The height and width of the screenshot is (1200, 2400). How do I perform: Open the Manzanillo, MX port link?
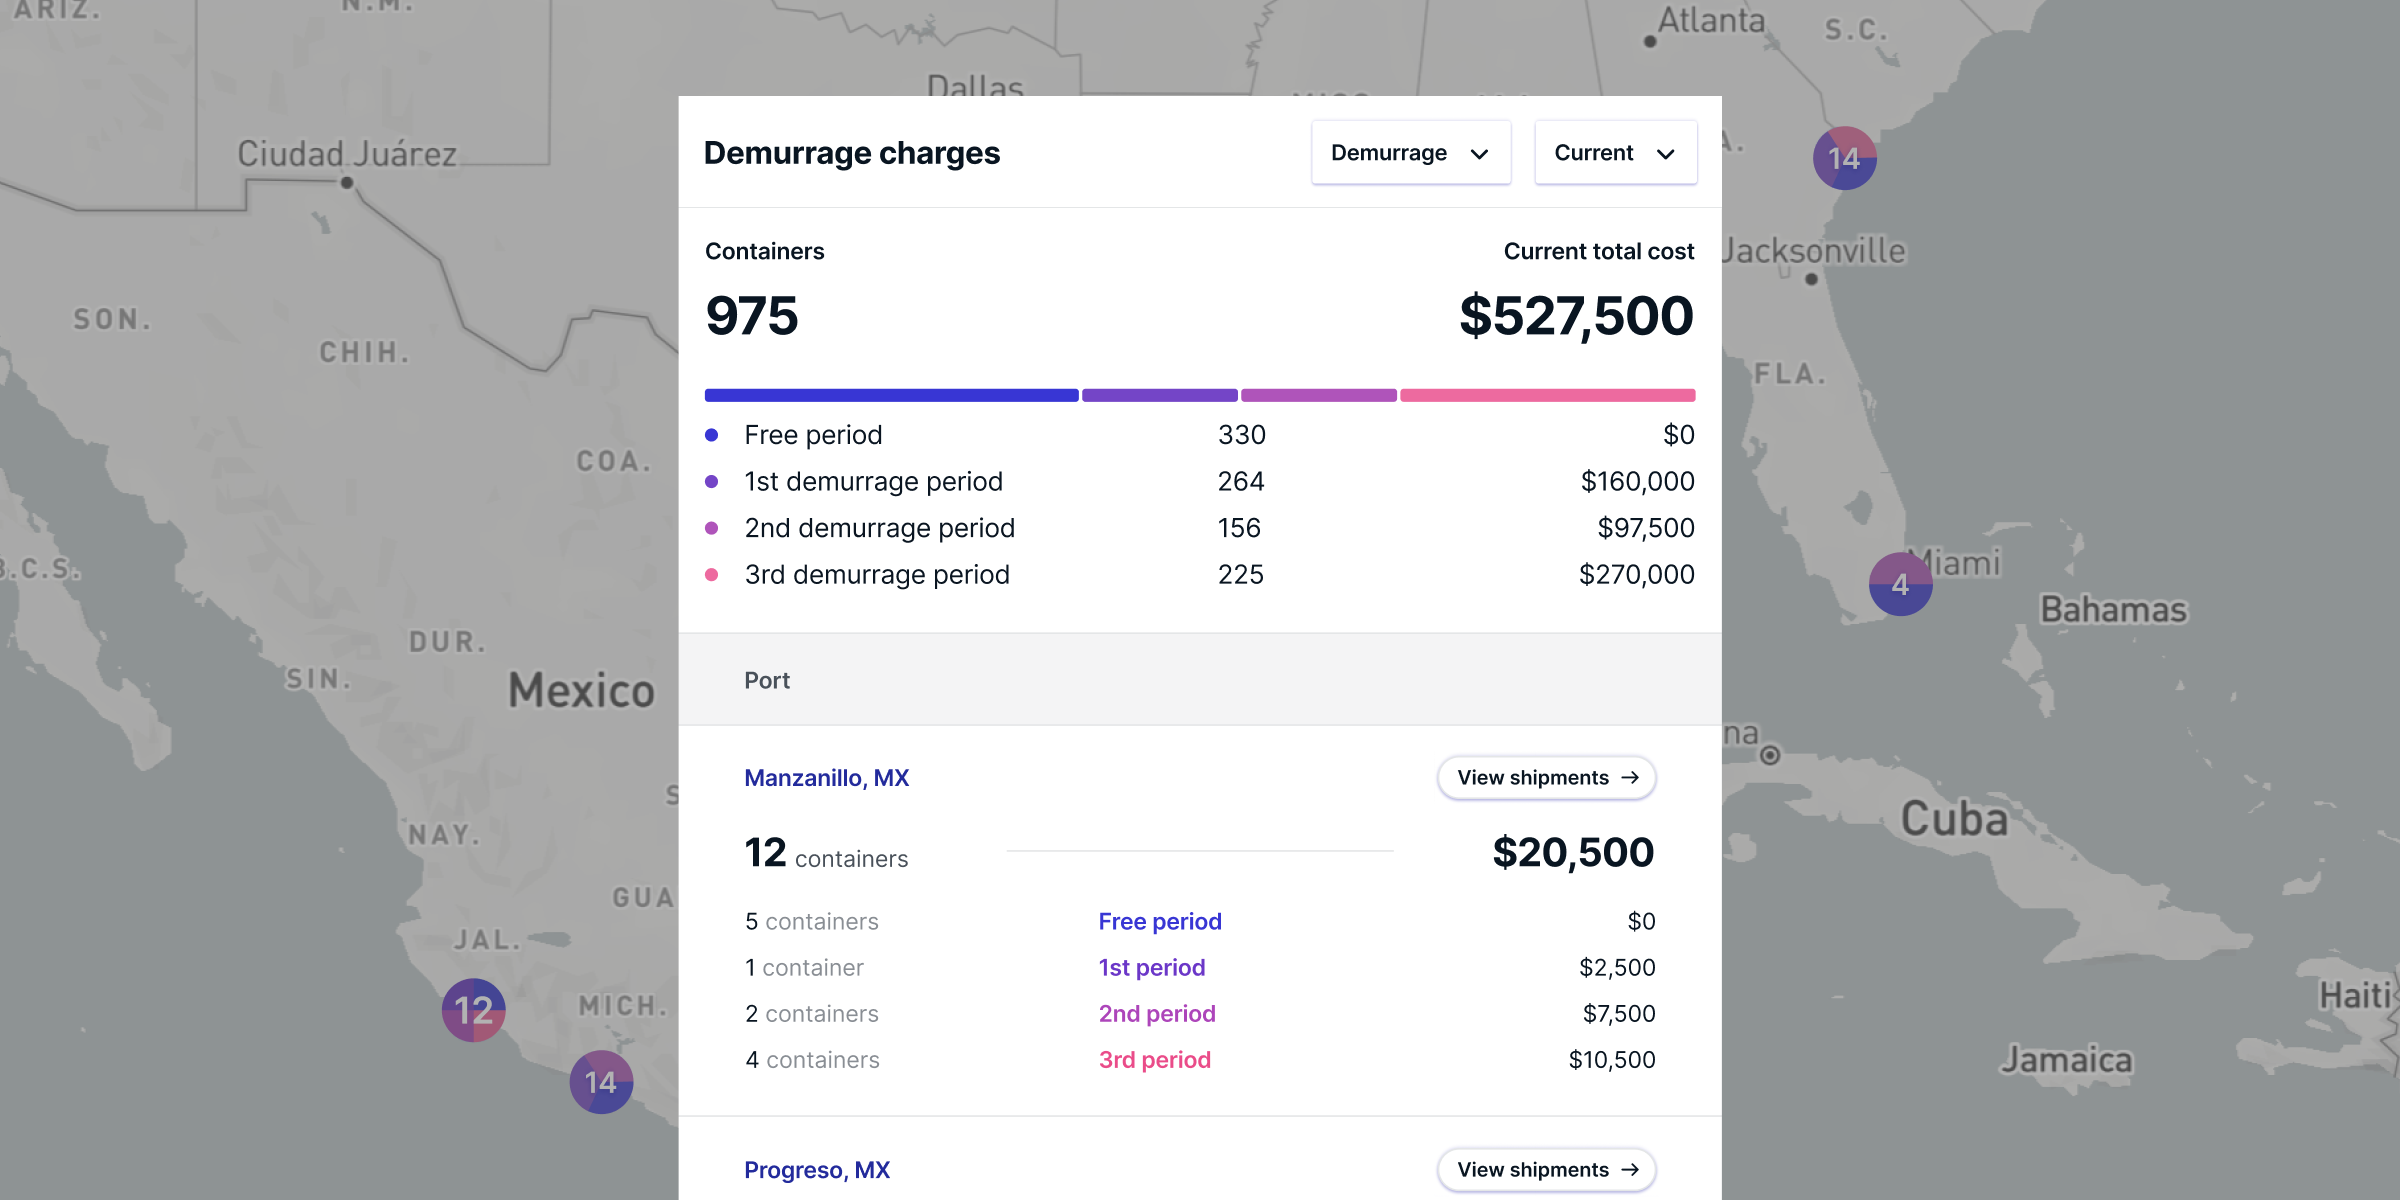[826, 777]
